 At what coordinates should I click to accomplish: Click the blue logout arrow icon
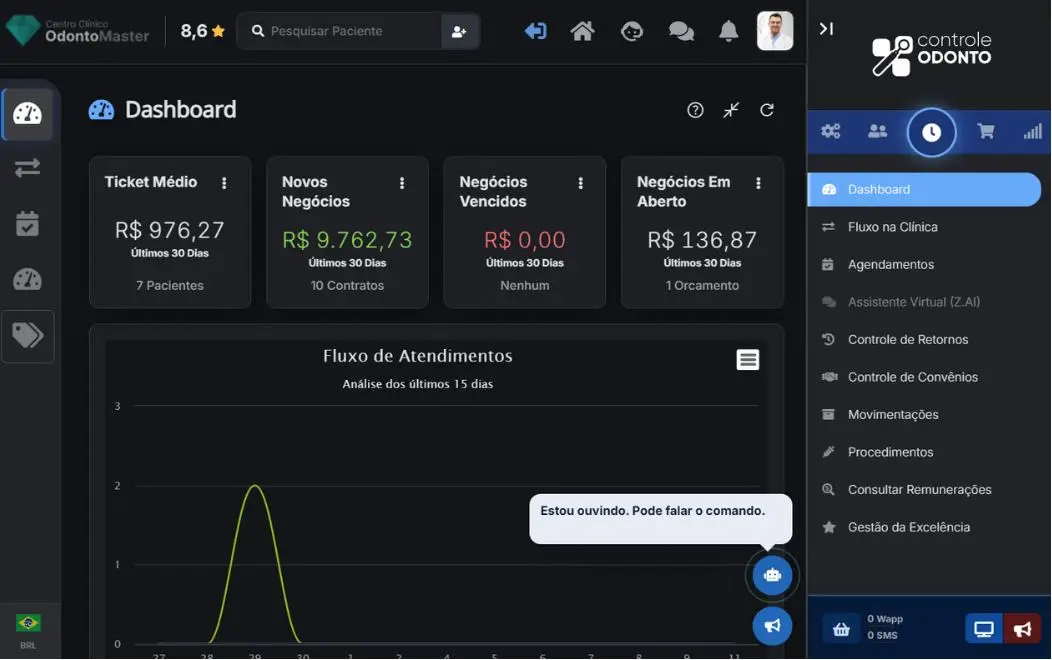tap(535, 31)
